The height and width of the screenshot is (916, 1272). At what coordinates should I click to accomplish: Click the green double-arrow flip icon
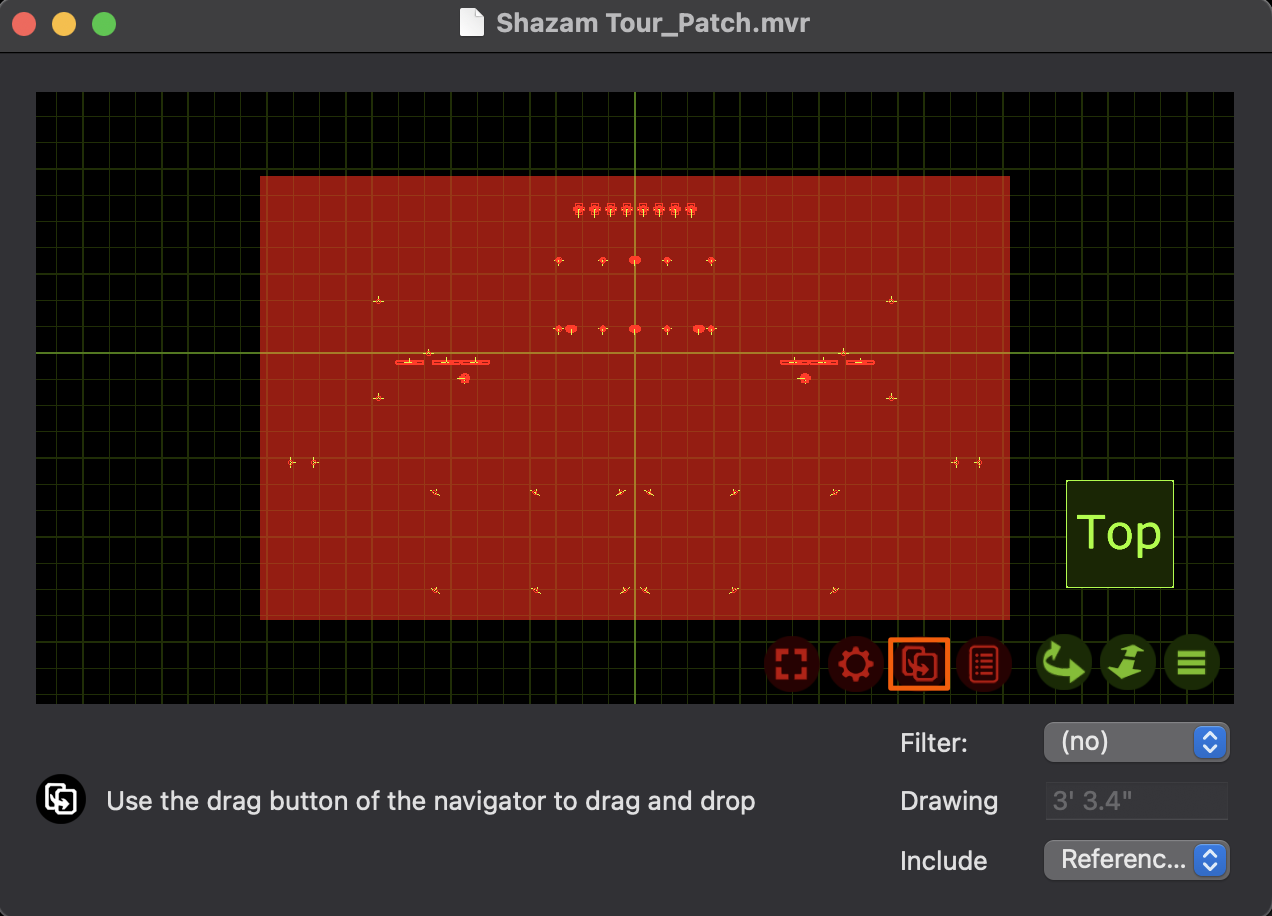(x=1127, y=663)
